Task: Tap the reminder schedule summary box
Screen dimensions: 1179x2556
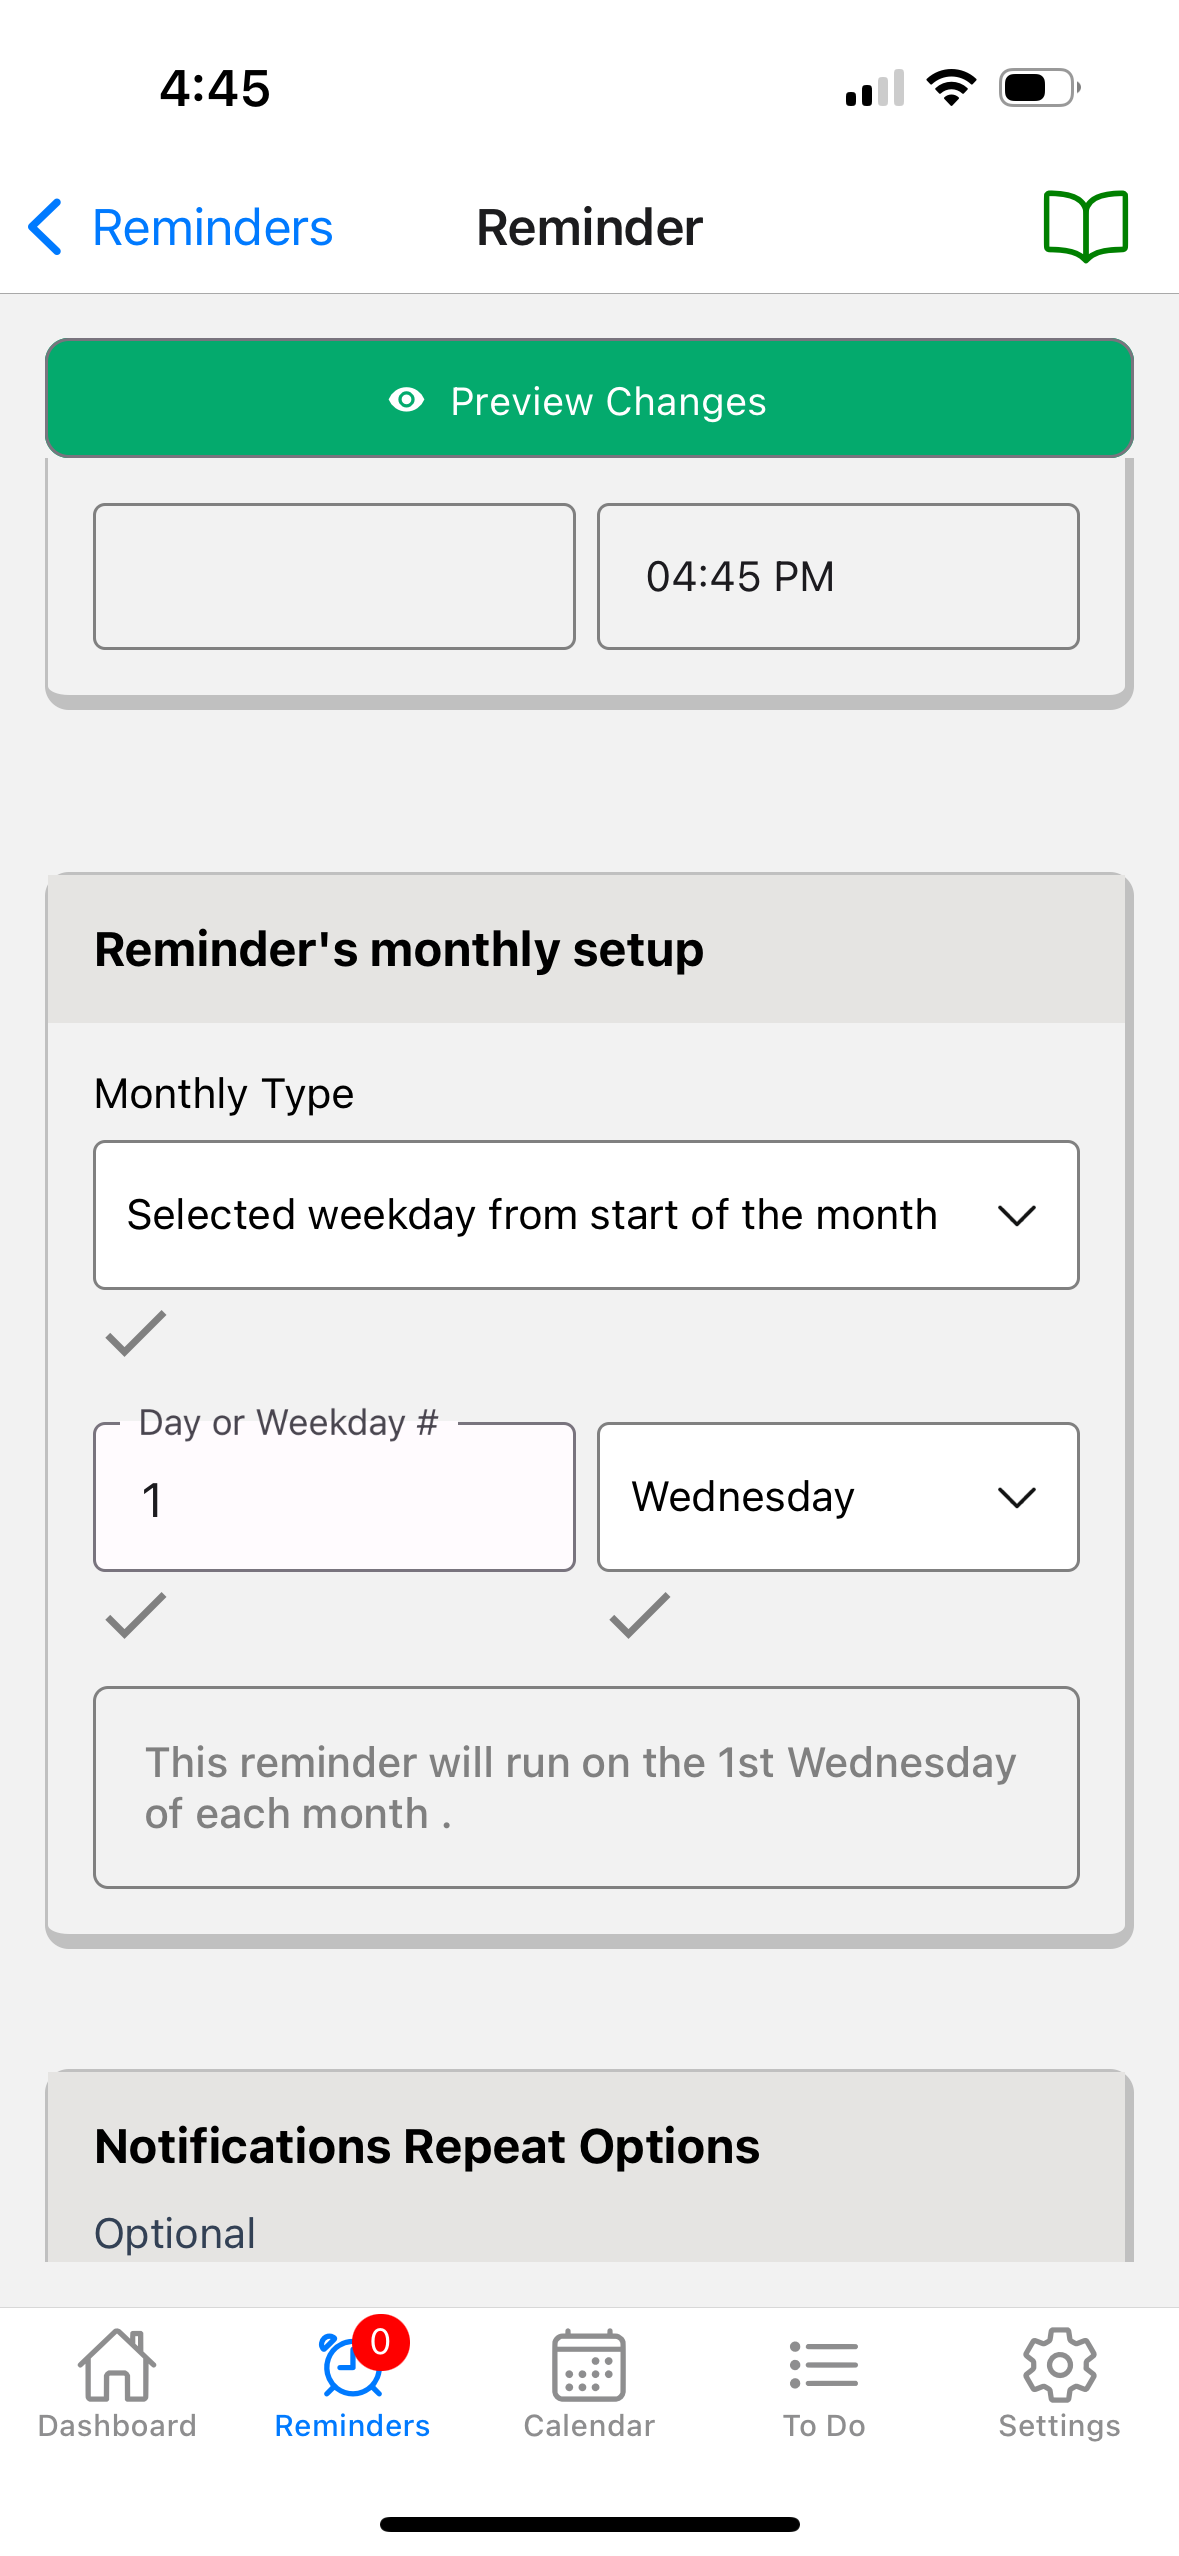Action: (x=586, y=1787)
